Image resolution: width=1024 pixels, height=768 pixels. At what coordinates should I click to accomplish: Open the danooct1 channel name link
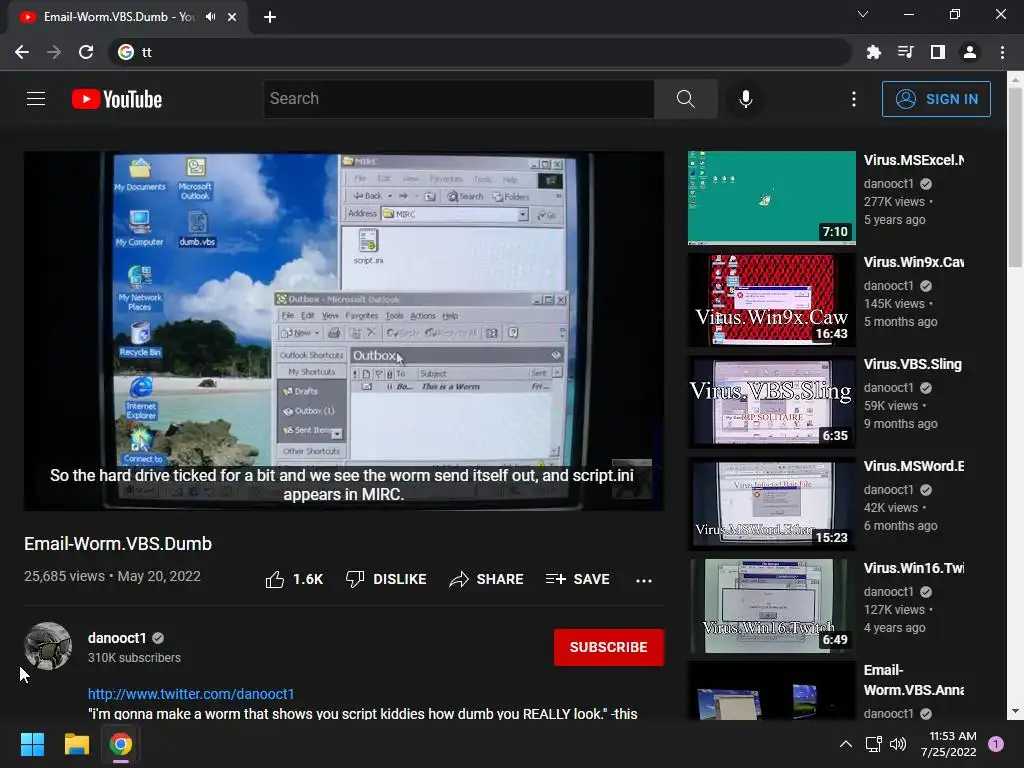coord(117,638)
